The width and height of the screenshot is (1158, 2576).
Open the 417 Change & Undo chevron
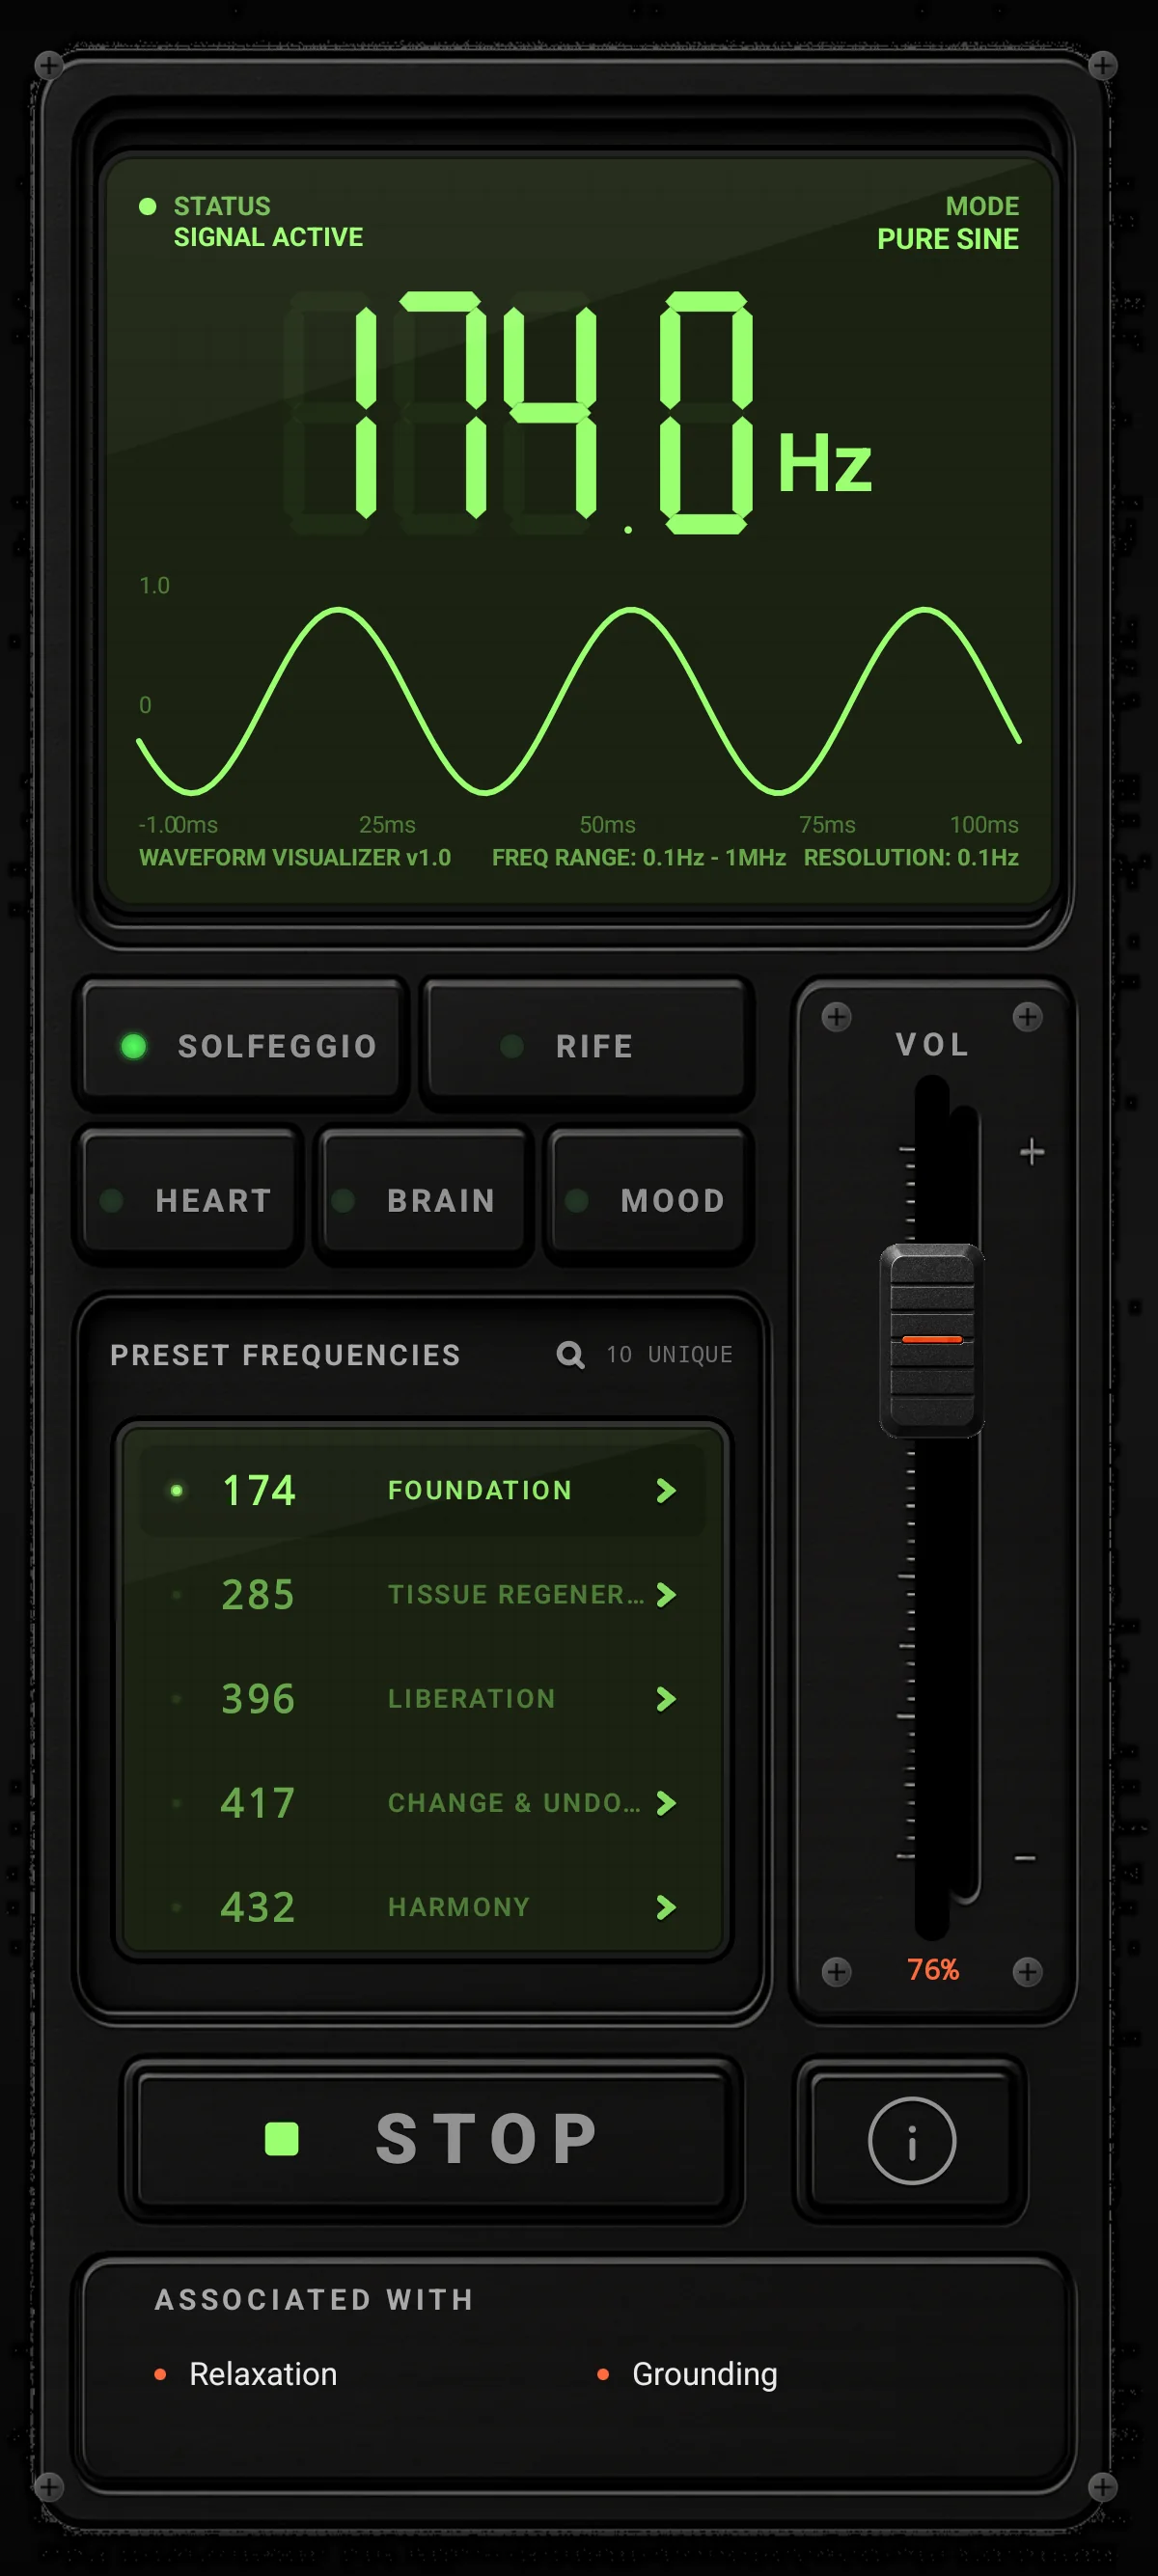click(666, 1802)
